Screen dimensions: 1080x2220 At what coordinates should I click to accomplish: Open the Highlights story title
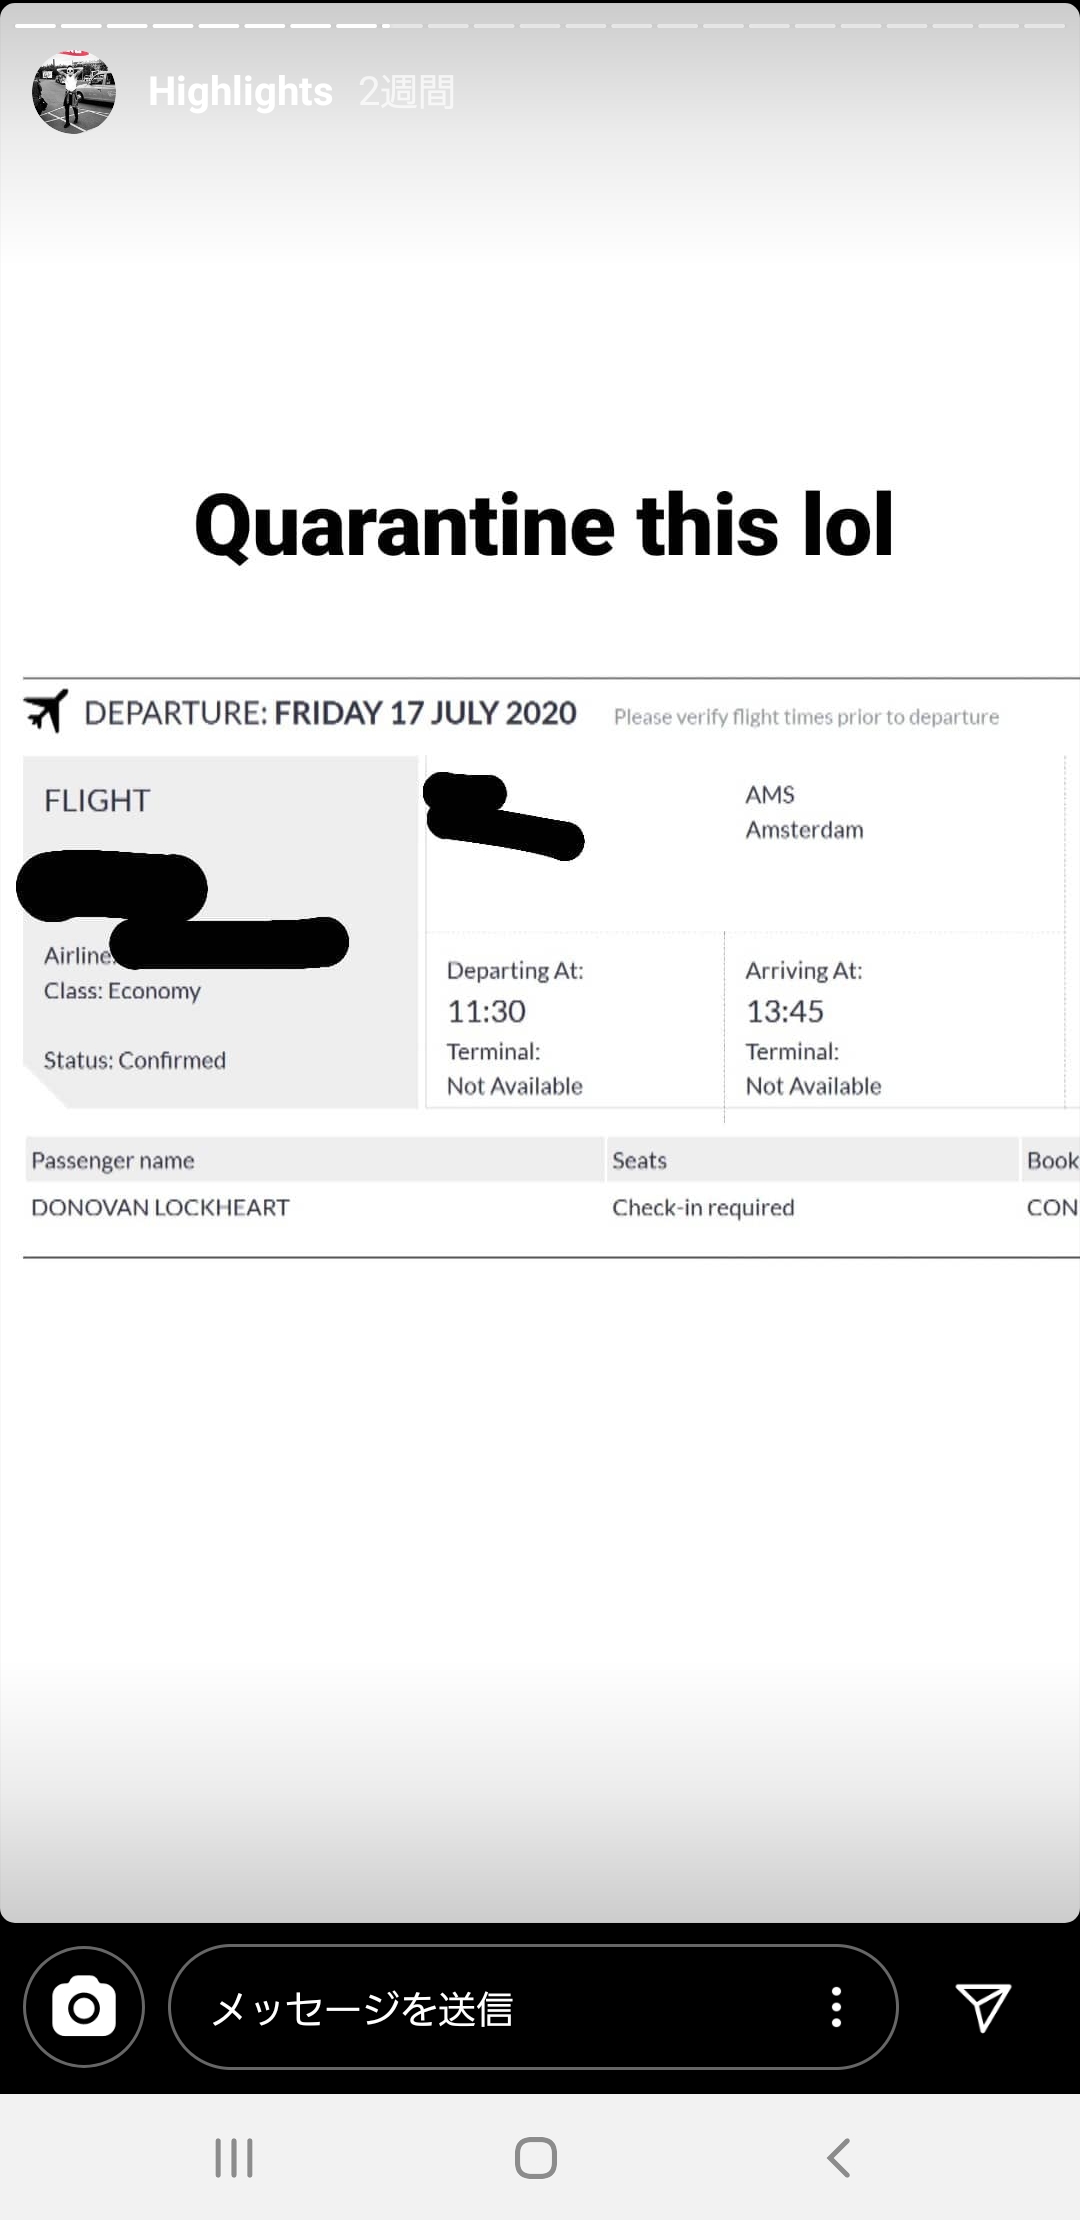click(x=240, y=92)
